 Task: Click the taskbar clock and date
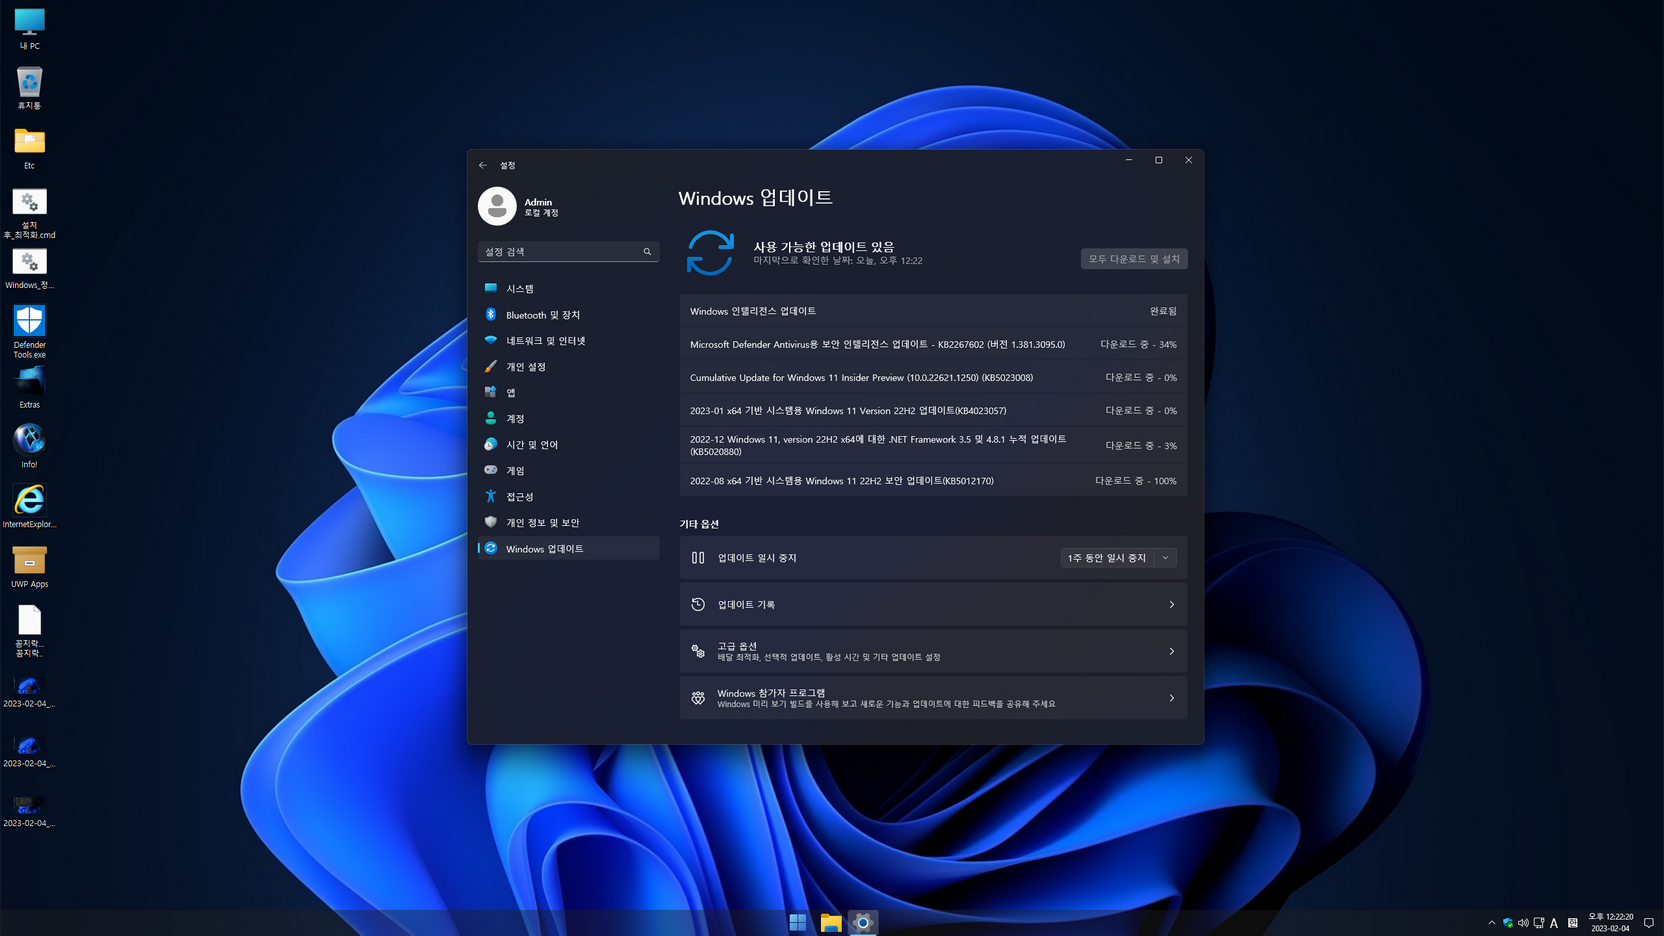1611,922
